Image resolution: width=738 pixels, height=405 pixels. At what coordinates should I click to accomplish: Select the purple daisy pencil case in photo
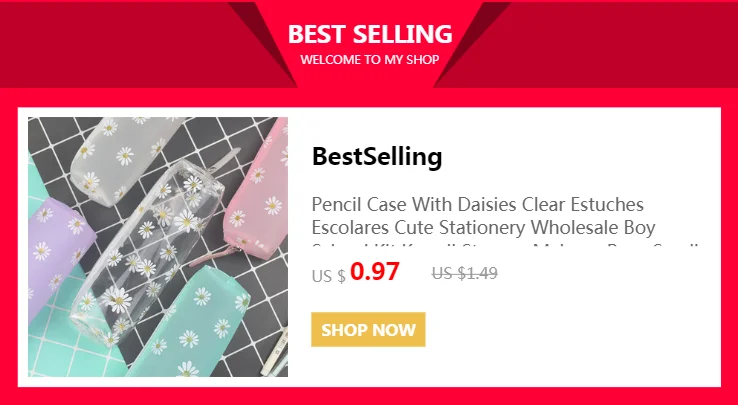pos(59,254)
